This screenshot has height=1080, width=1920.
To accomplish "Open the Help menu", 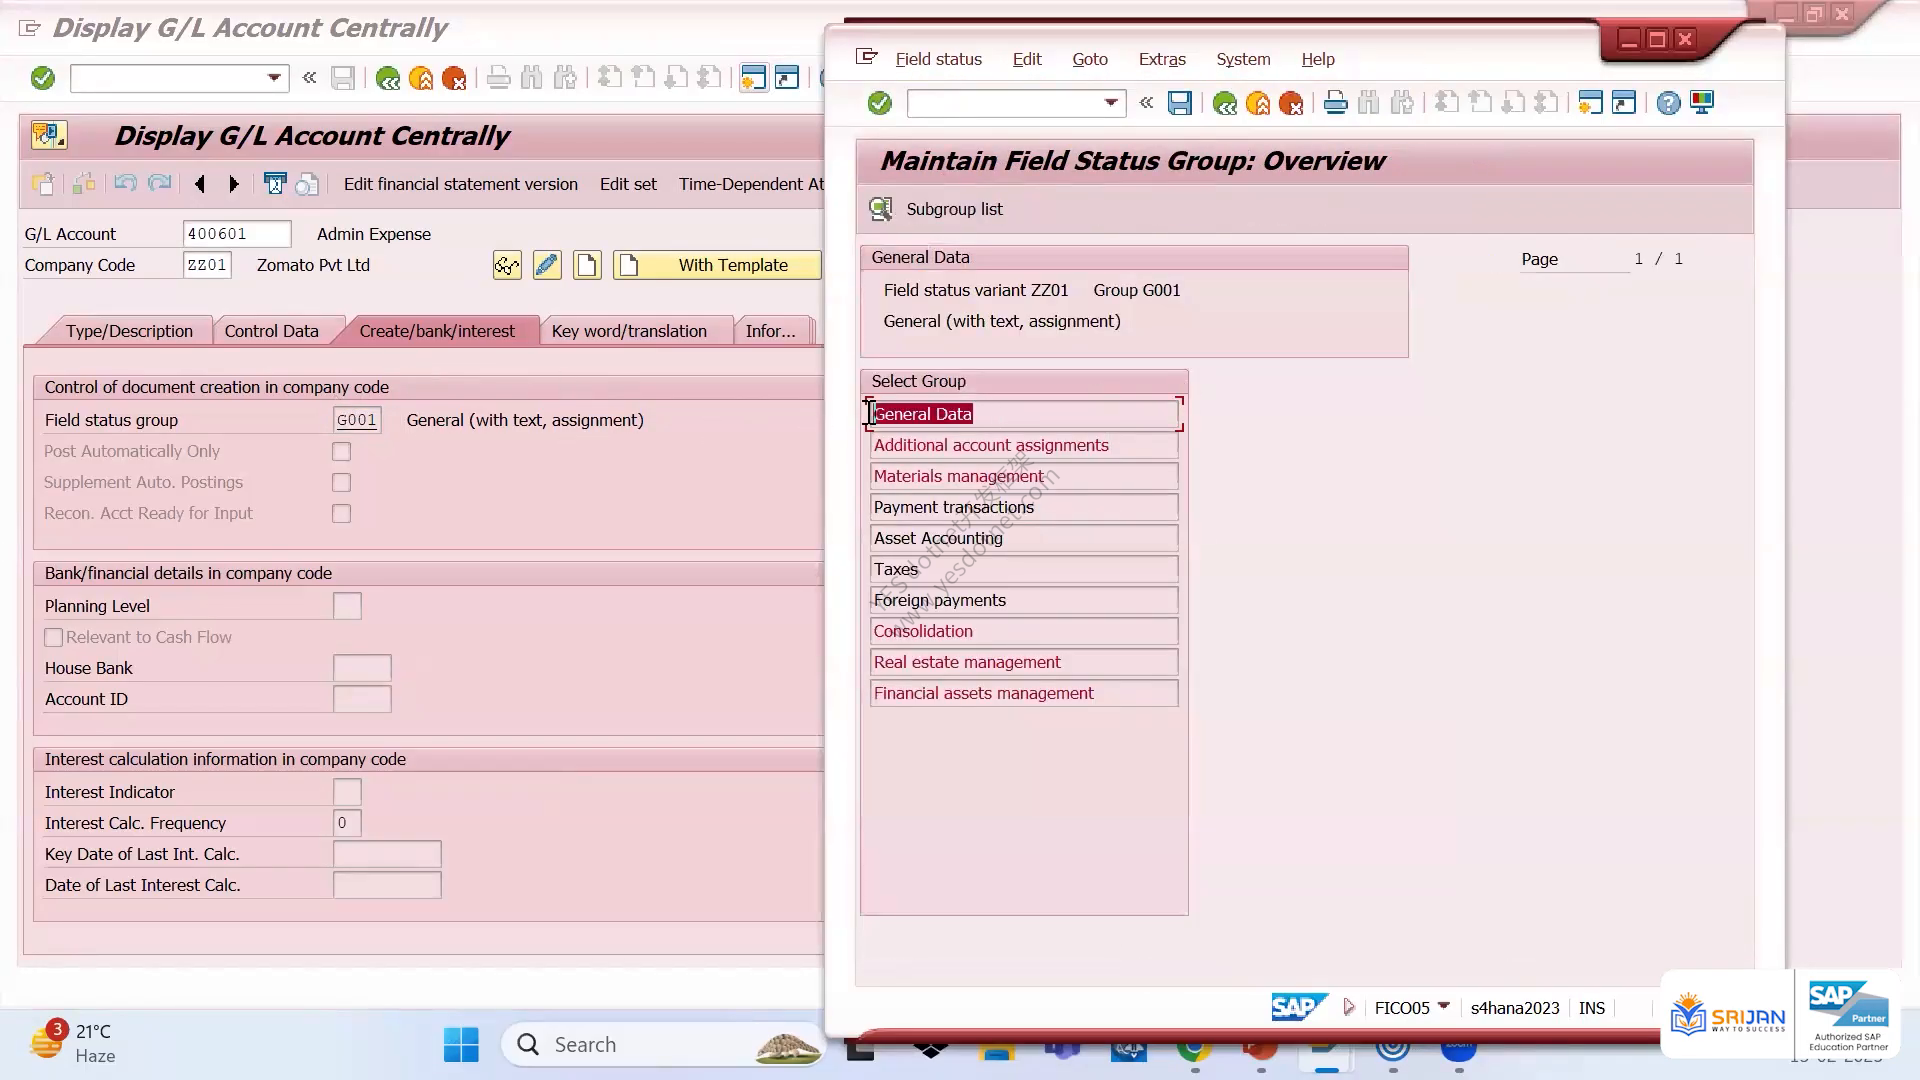I will tap(1318, 59).
